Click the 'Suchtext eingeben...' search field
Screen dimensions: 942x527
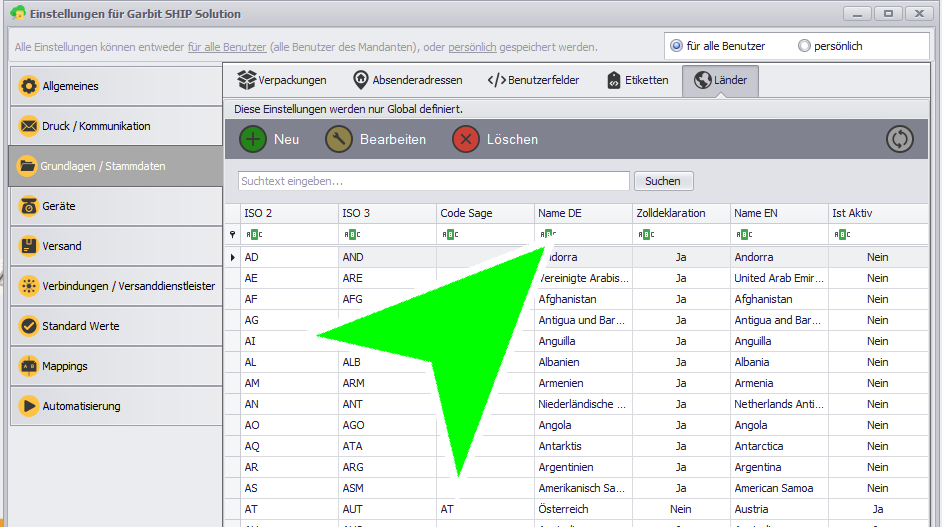tap(434, 181)
